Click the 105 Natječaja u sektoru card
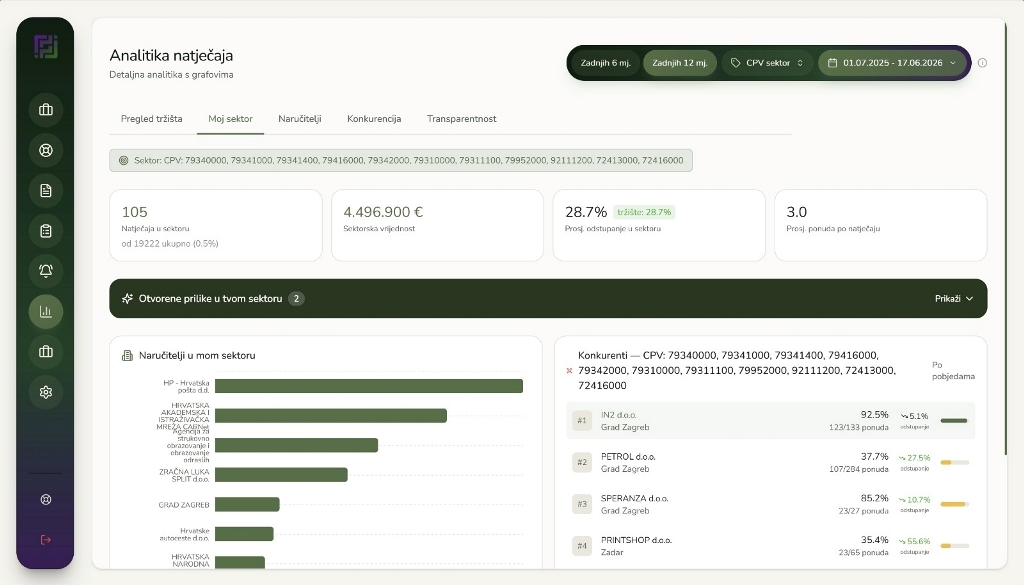1024x585 pixels. 216,225
